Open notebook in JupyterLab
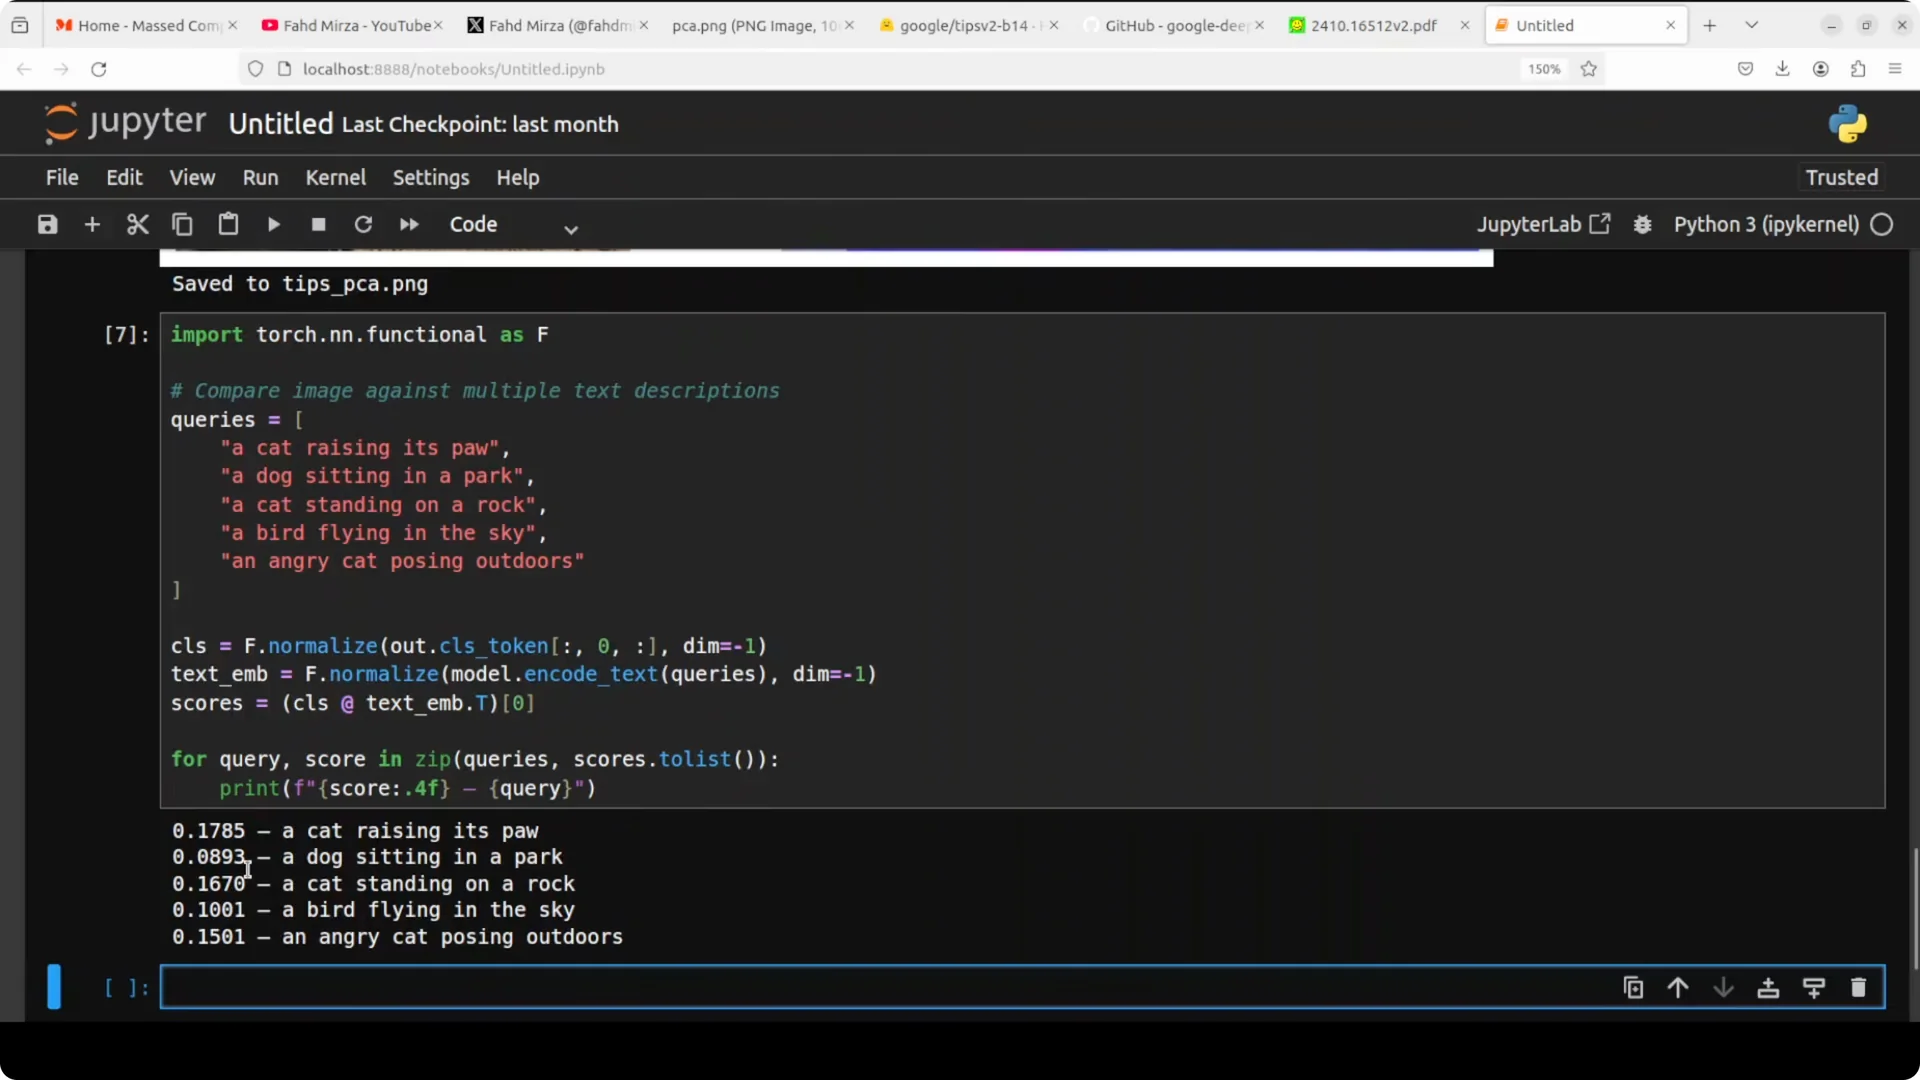 click(x=1543, y=224)
